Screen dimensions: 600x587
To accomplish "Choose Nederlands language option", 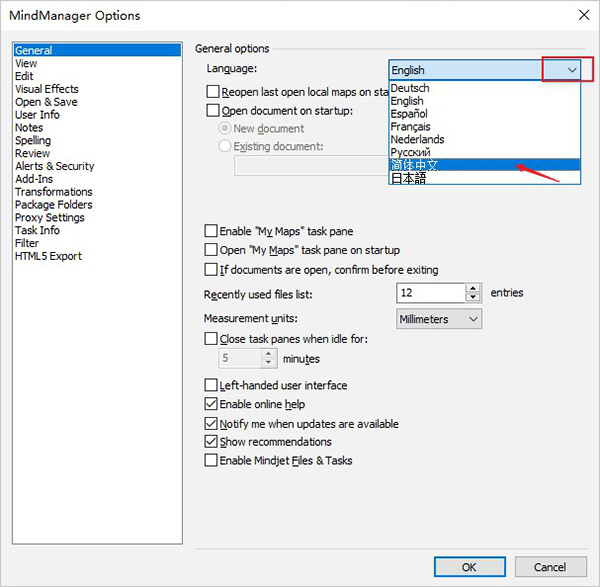I will point(484,139).
